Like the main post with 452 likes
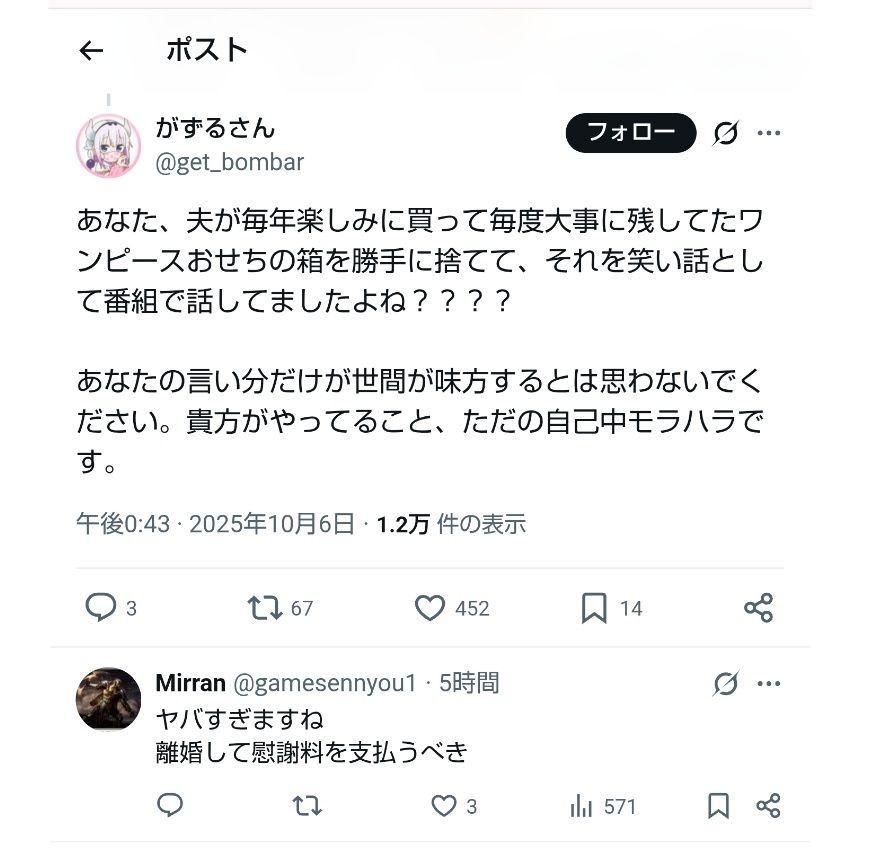 pyautogui.click(x=430, y=607)
